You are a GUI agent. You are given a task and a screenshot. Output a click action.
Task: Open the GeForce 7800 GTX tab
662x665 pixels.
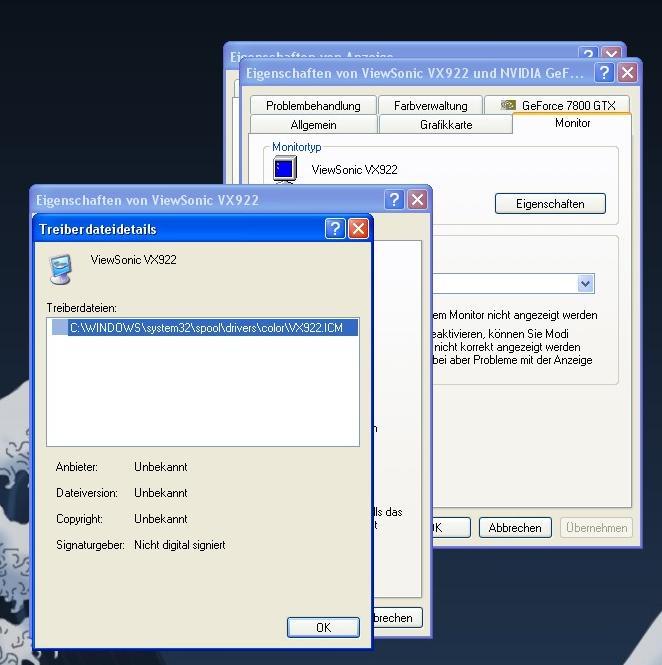(557, 105)
